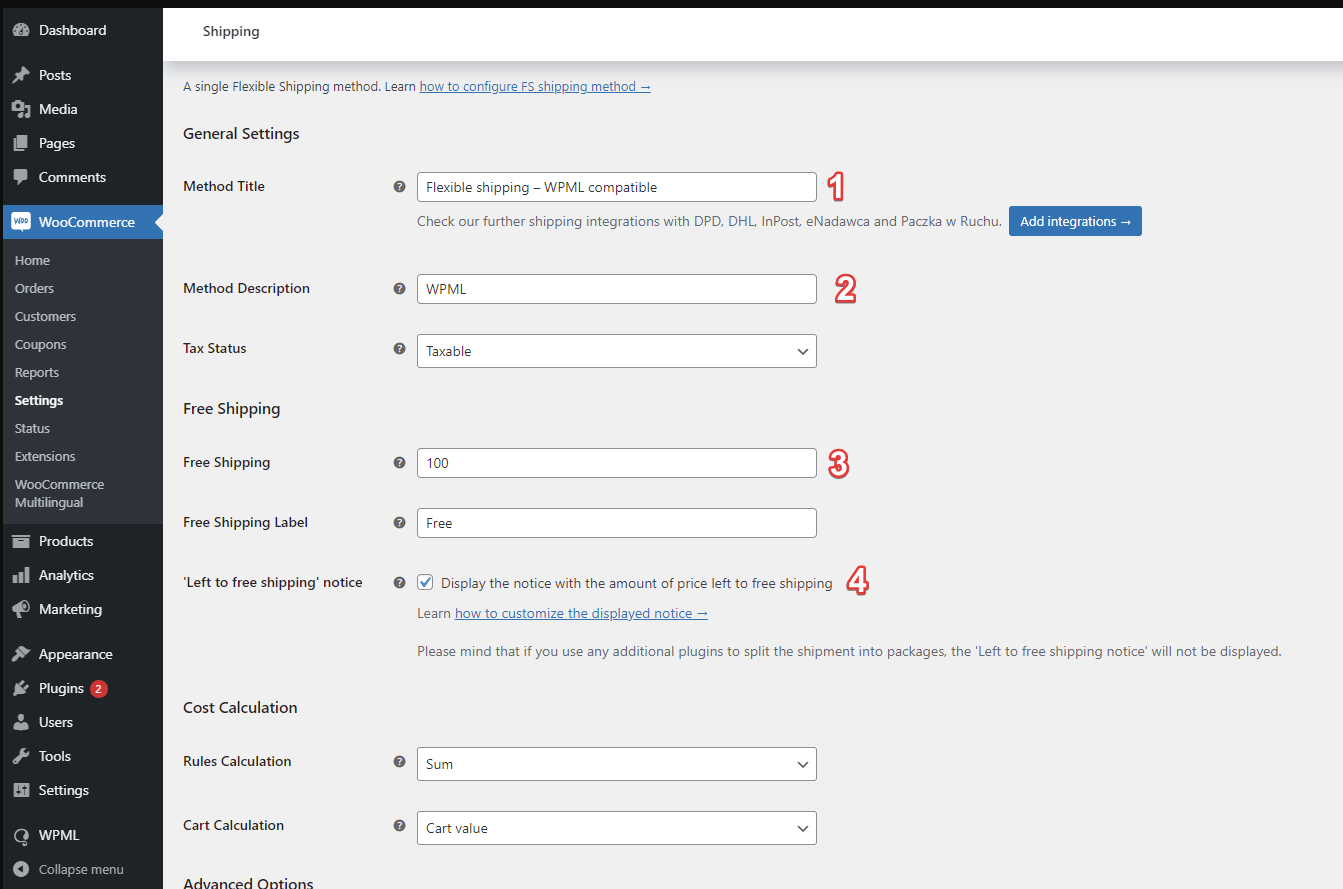This screenshot has height=889, width=1343.
Task: Open the Cart Calculation dropdown
Action: point(616,828)
